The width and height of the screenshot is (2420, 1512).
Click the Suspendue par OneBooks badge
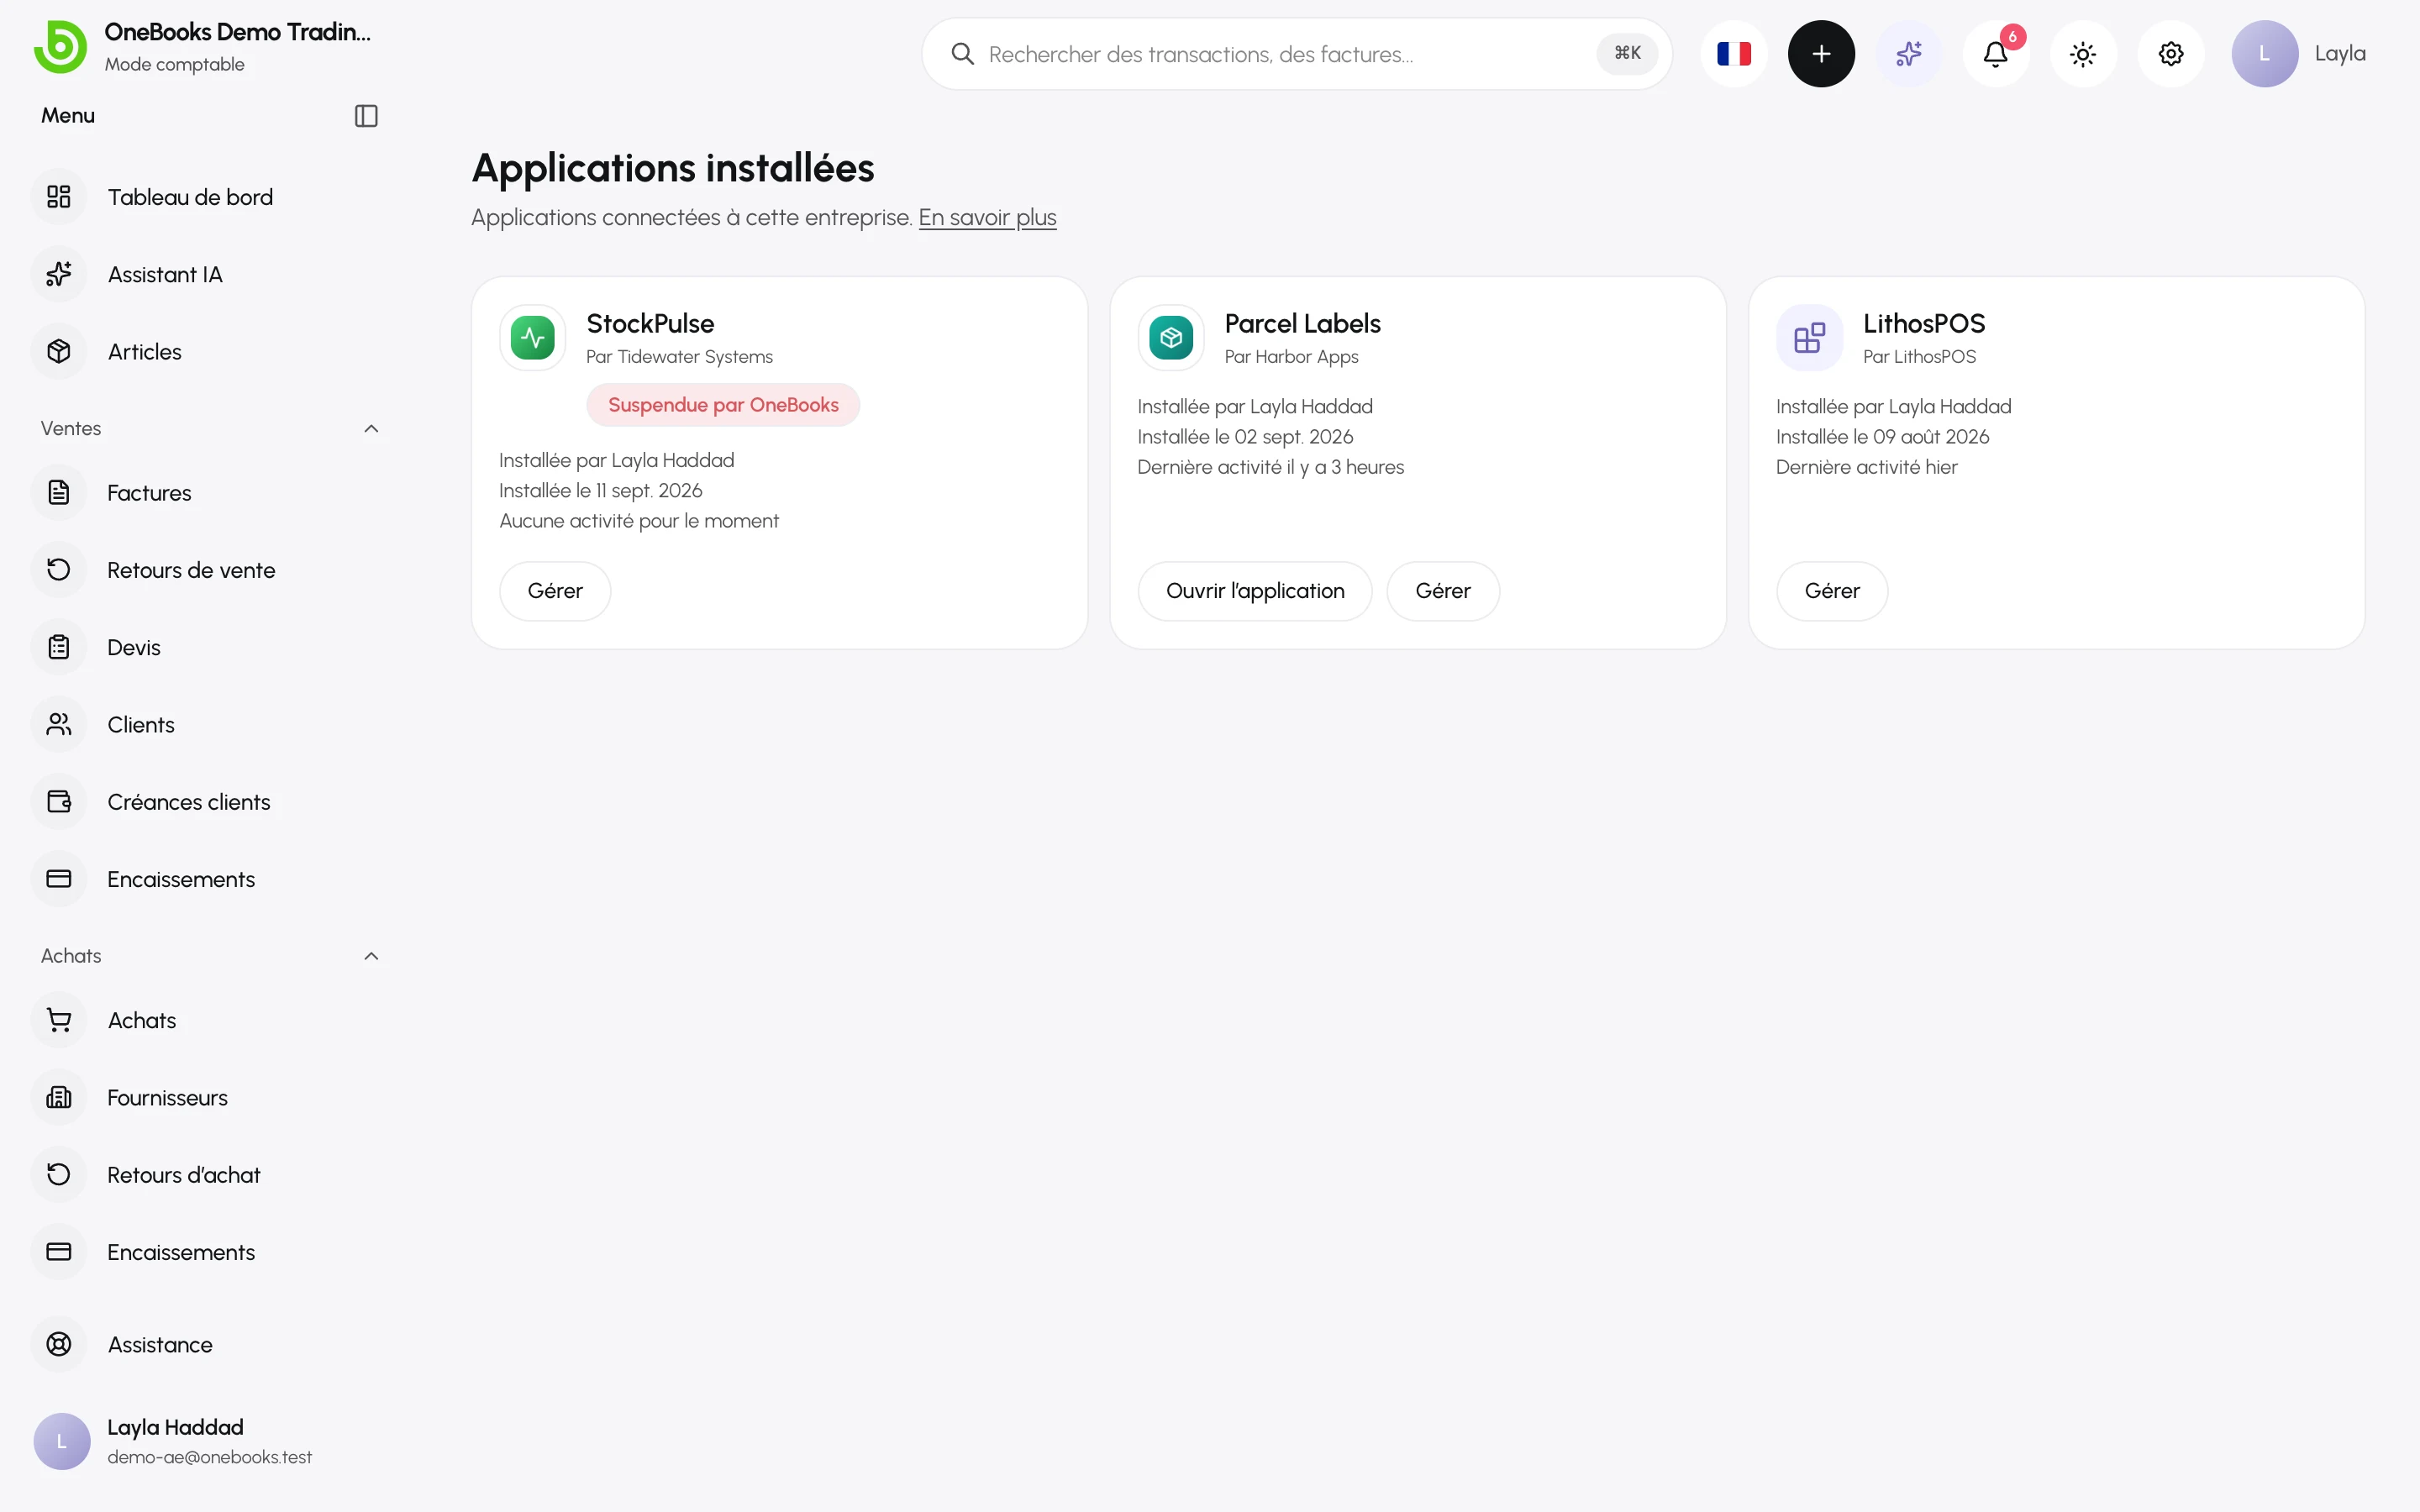coord(723,405)
